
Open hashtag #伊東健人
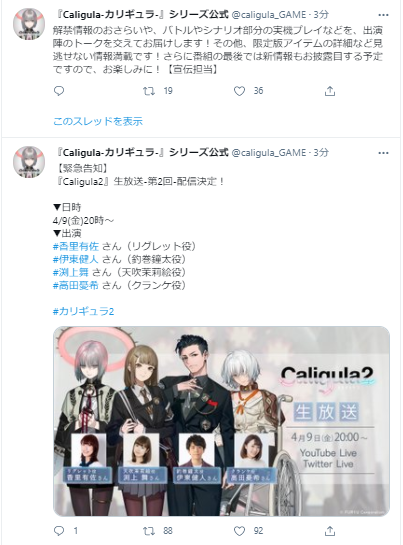tap(76, 259)
